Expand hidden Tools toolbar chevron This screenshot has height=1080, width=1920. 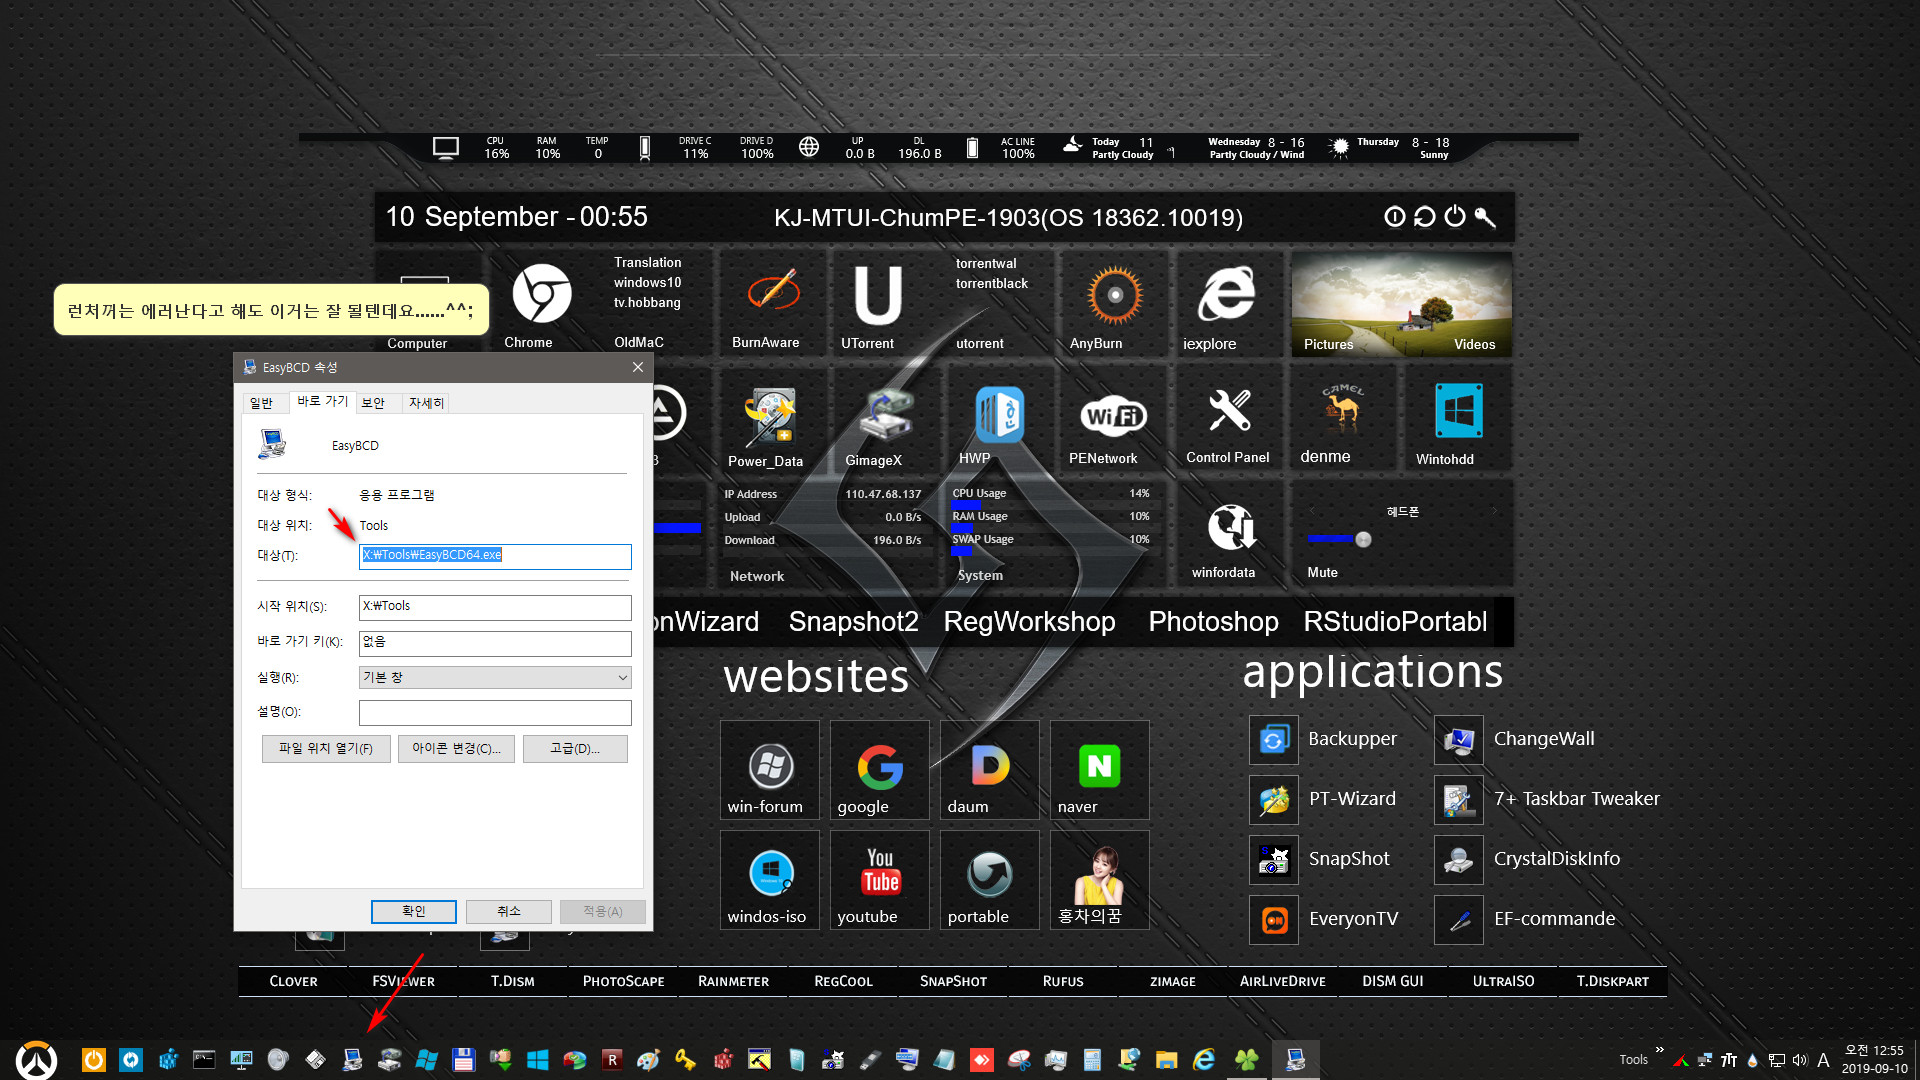1660,1050
